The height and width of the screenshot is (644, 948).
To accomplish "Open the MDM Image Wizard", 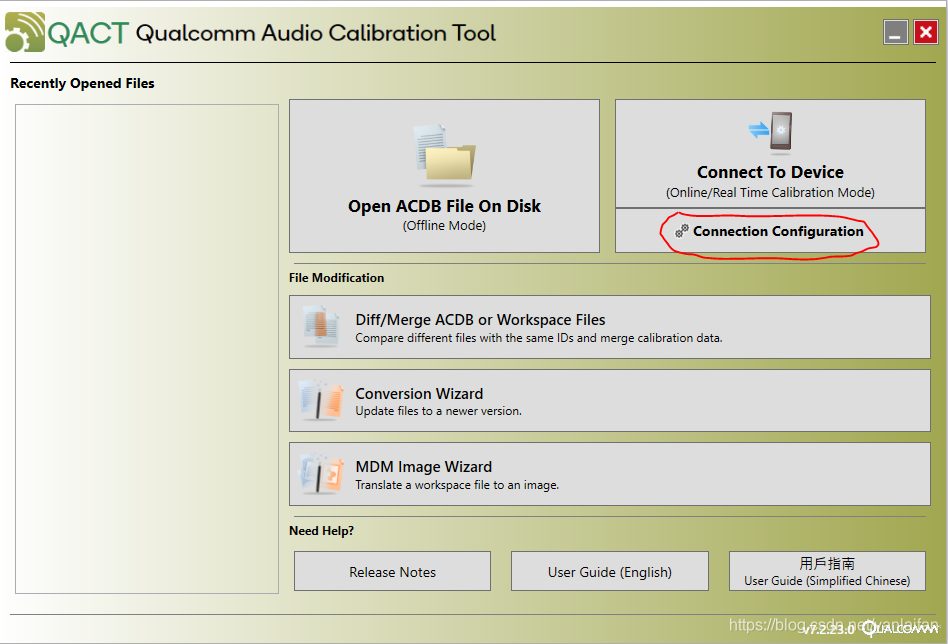I will pyautogui.click(x=609, y=474).
